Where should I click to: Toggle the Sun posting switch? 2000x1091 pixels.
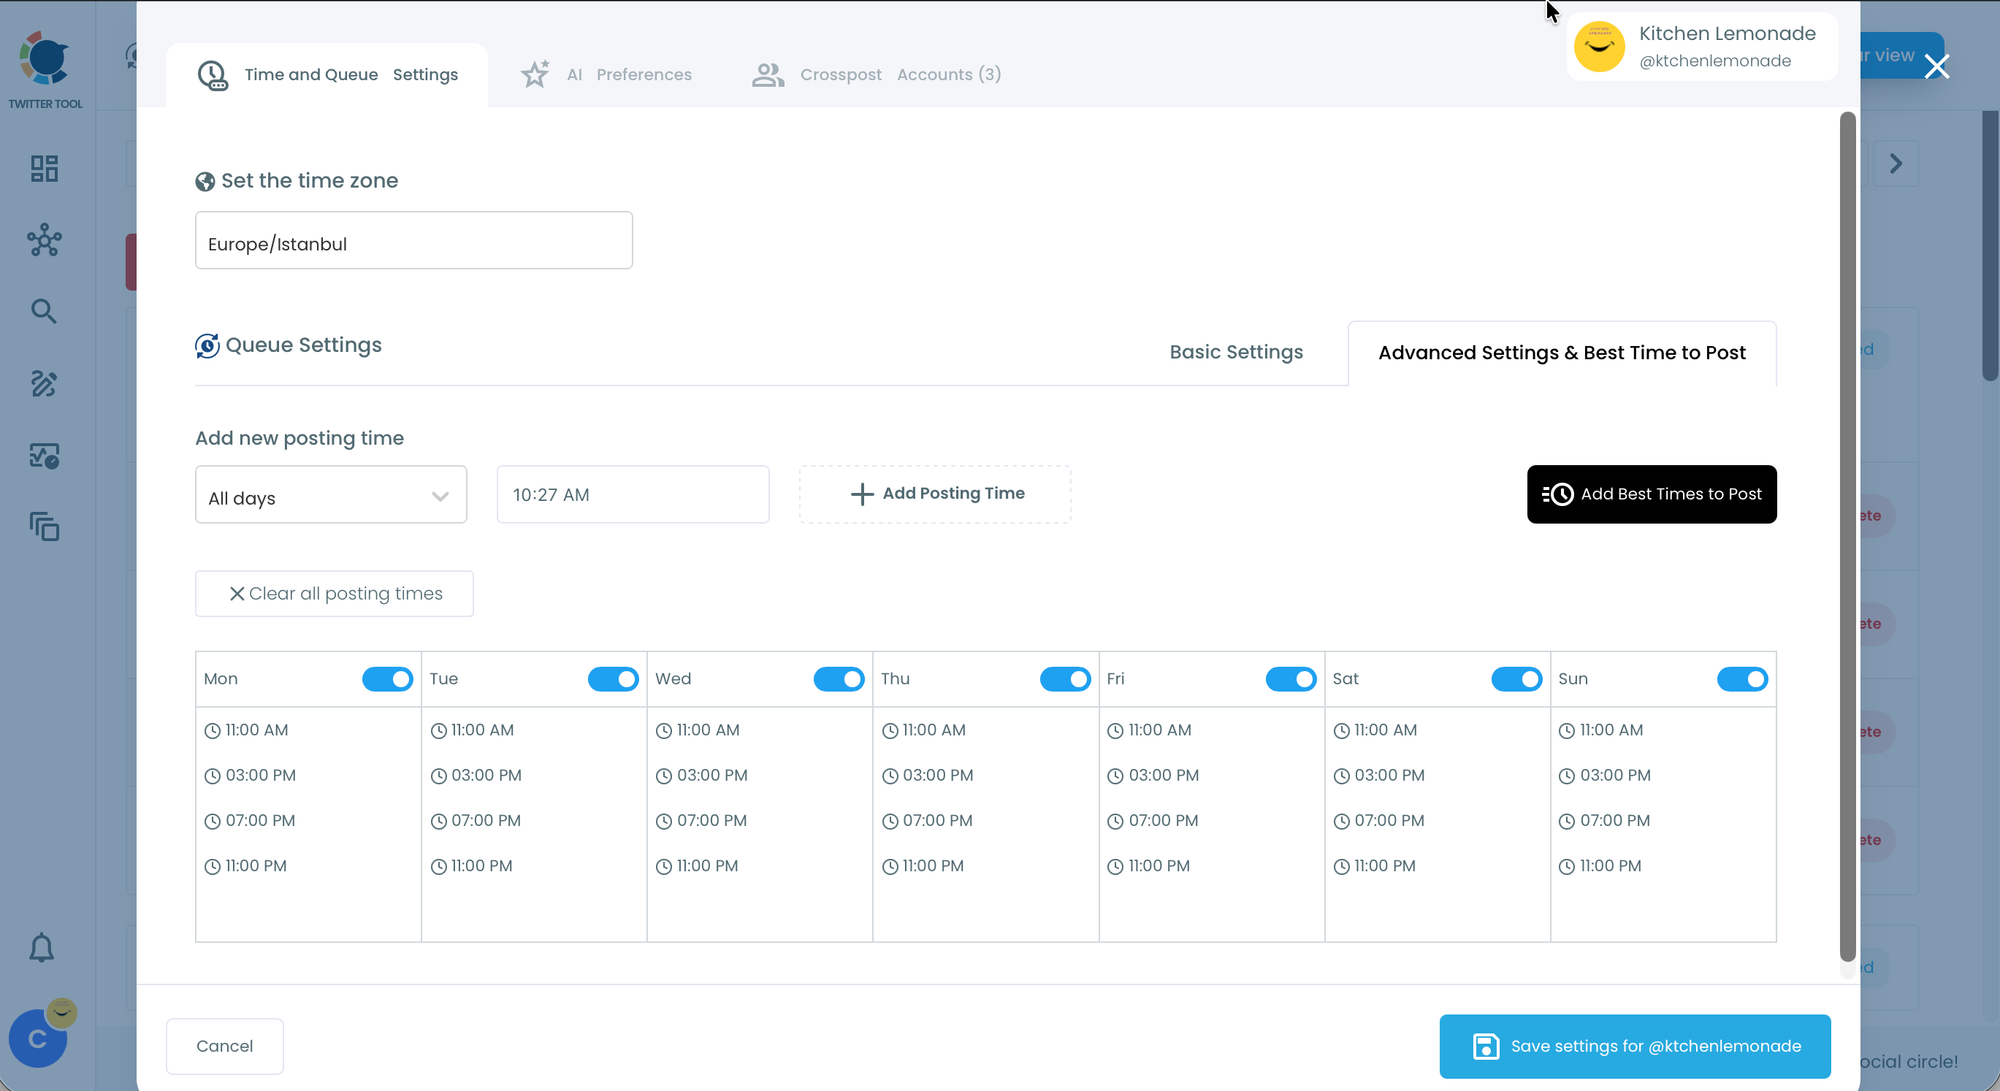(x=1741, y=679)
